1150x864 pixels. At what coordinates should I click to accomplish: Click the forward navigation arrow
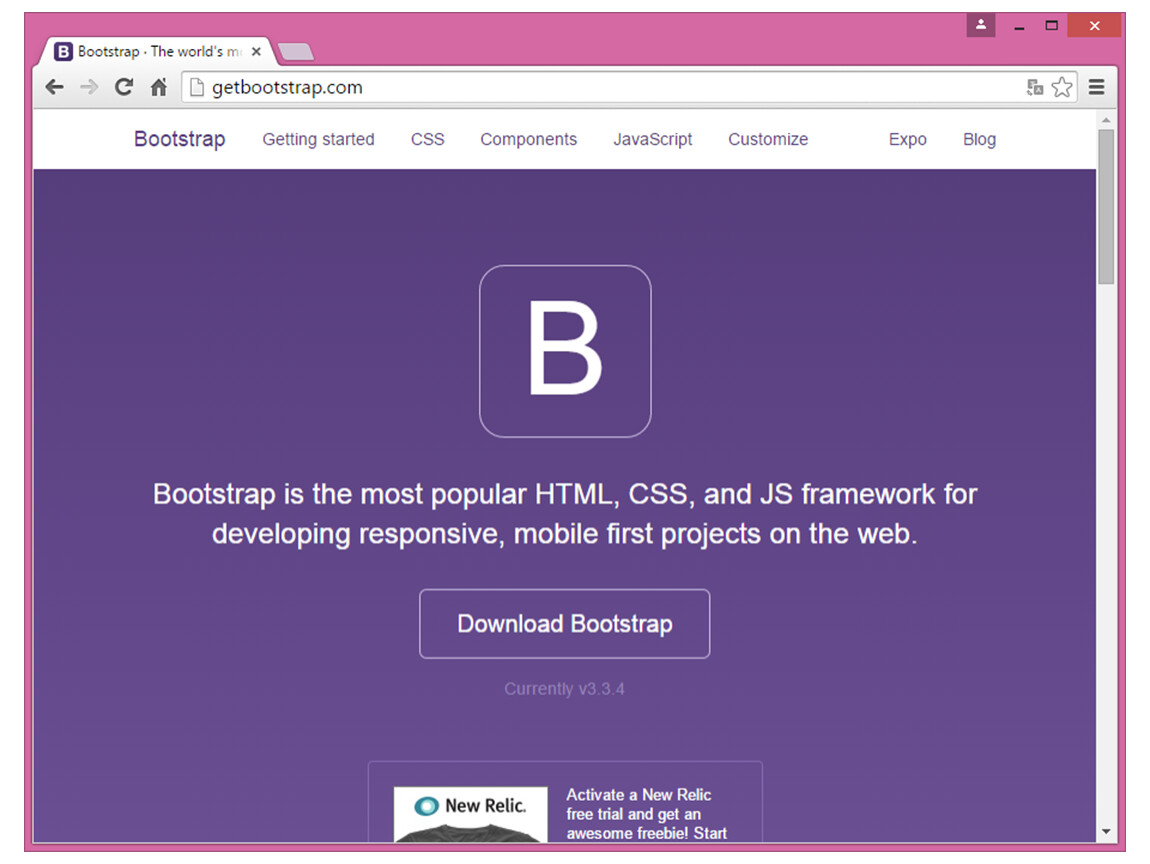point(89,87)
